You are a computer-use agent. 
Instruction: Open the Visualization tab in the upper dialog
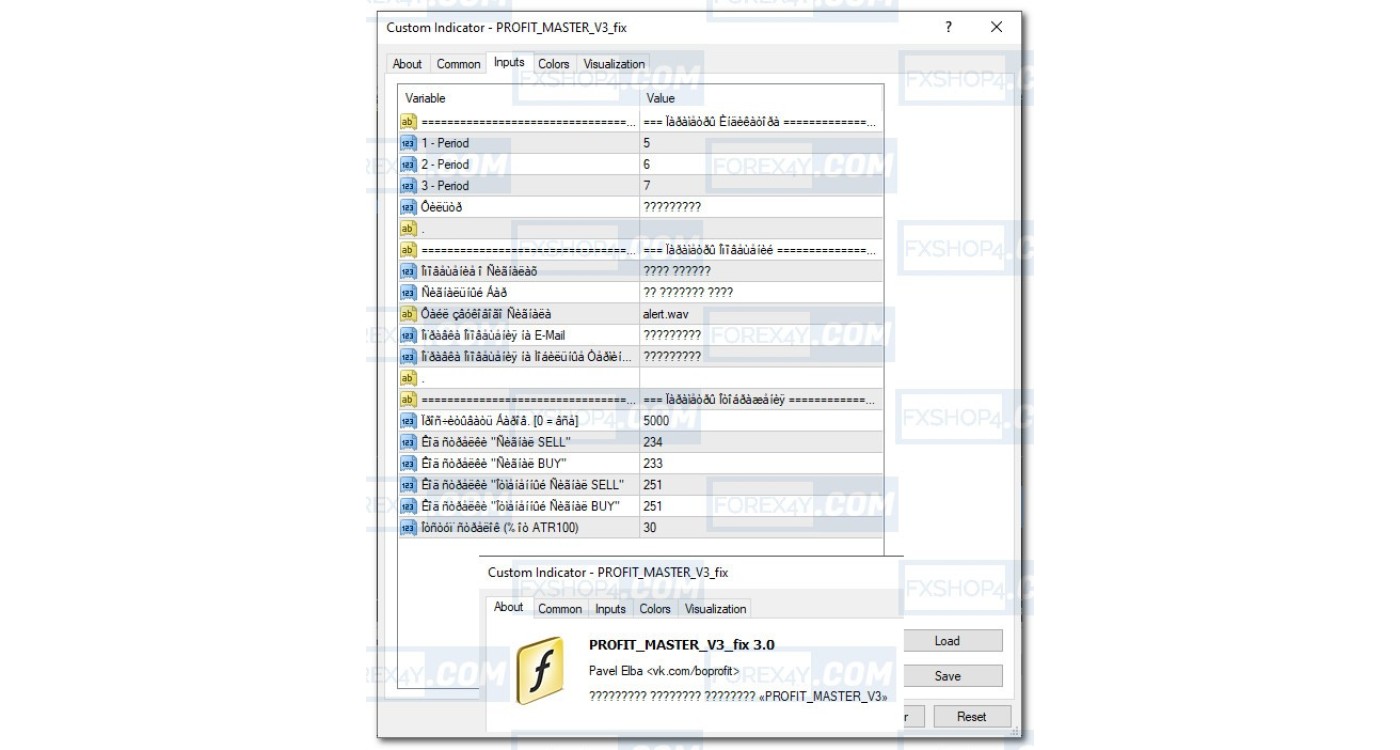click(614, 64)
